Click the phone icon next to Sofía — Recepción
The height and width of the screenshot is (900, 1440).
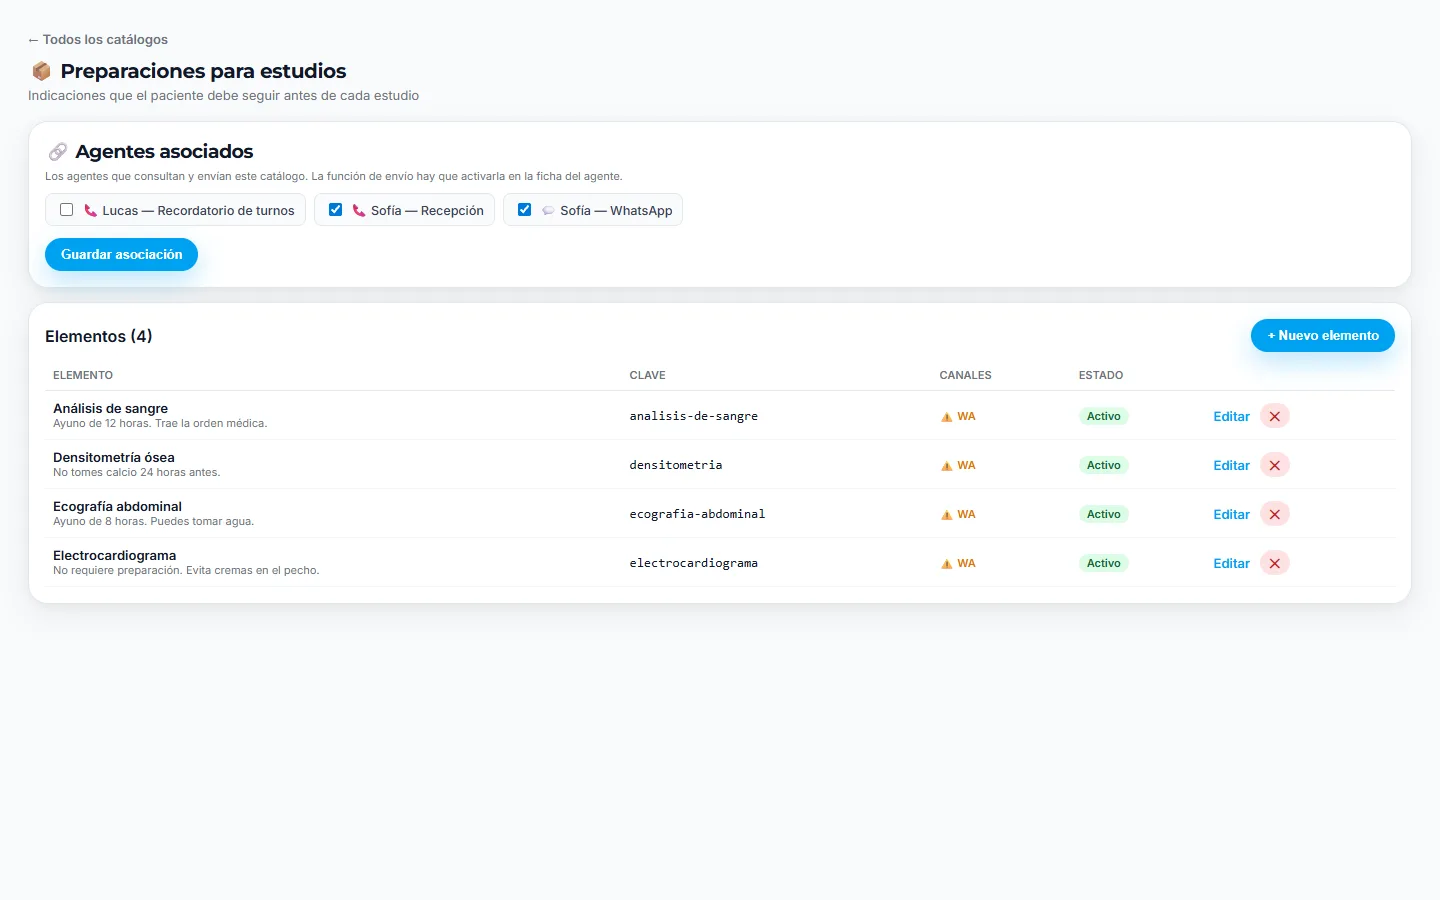359,210
